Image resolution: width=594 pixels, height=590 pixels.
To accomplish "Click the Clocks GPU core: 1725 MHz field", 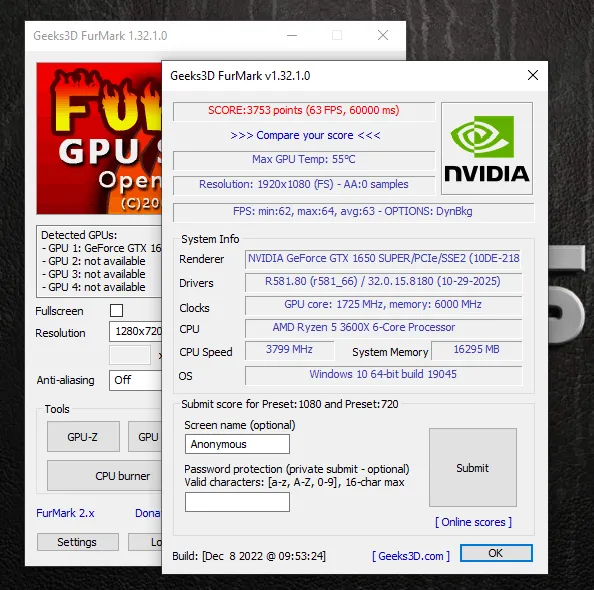I will tap(383, 305).
